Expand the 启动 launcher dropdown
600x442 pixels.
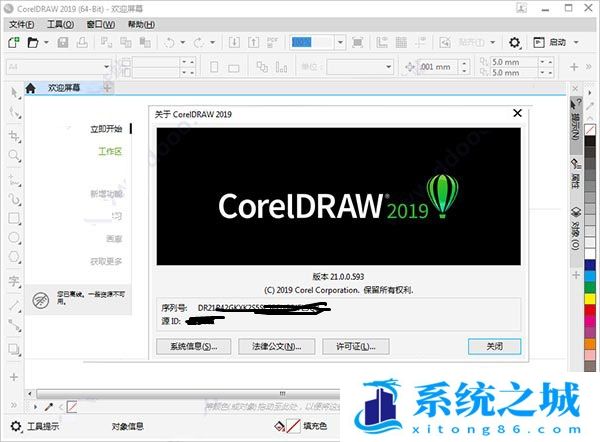[x=576, y=42]
